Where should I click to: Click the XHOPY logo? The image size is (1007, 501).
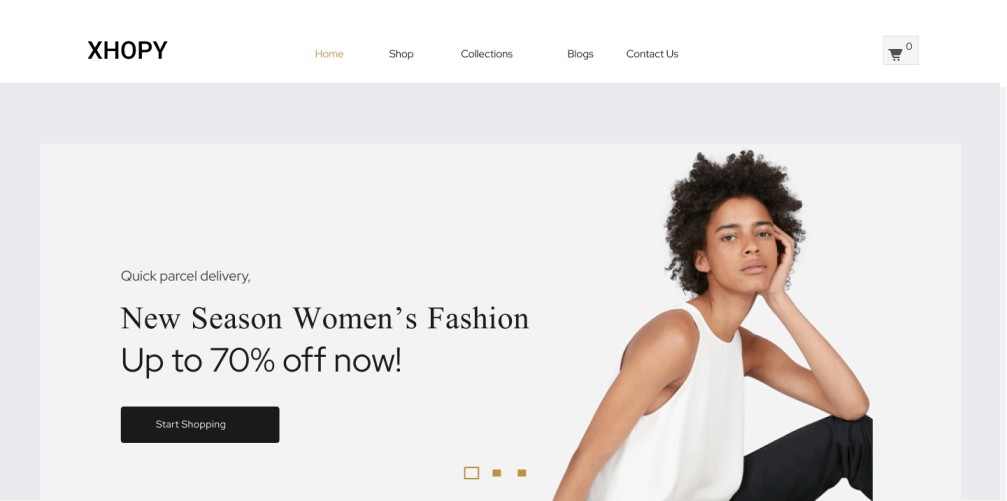(x=127, y=50)
